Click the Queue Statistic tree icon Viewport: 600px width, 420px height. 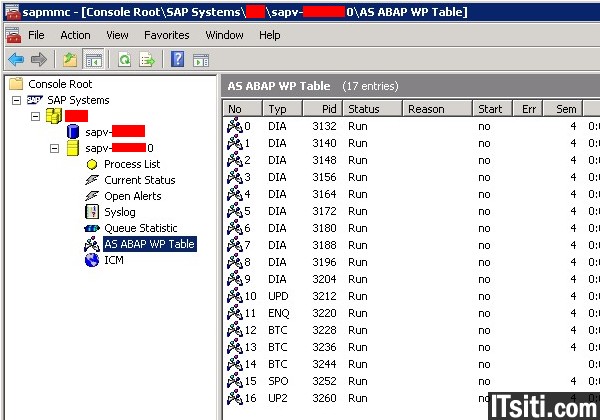tap(92, 228)
